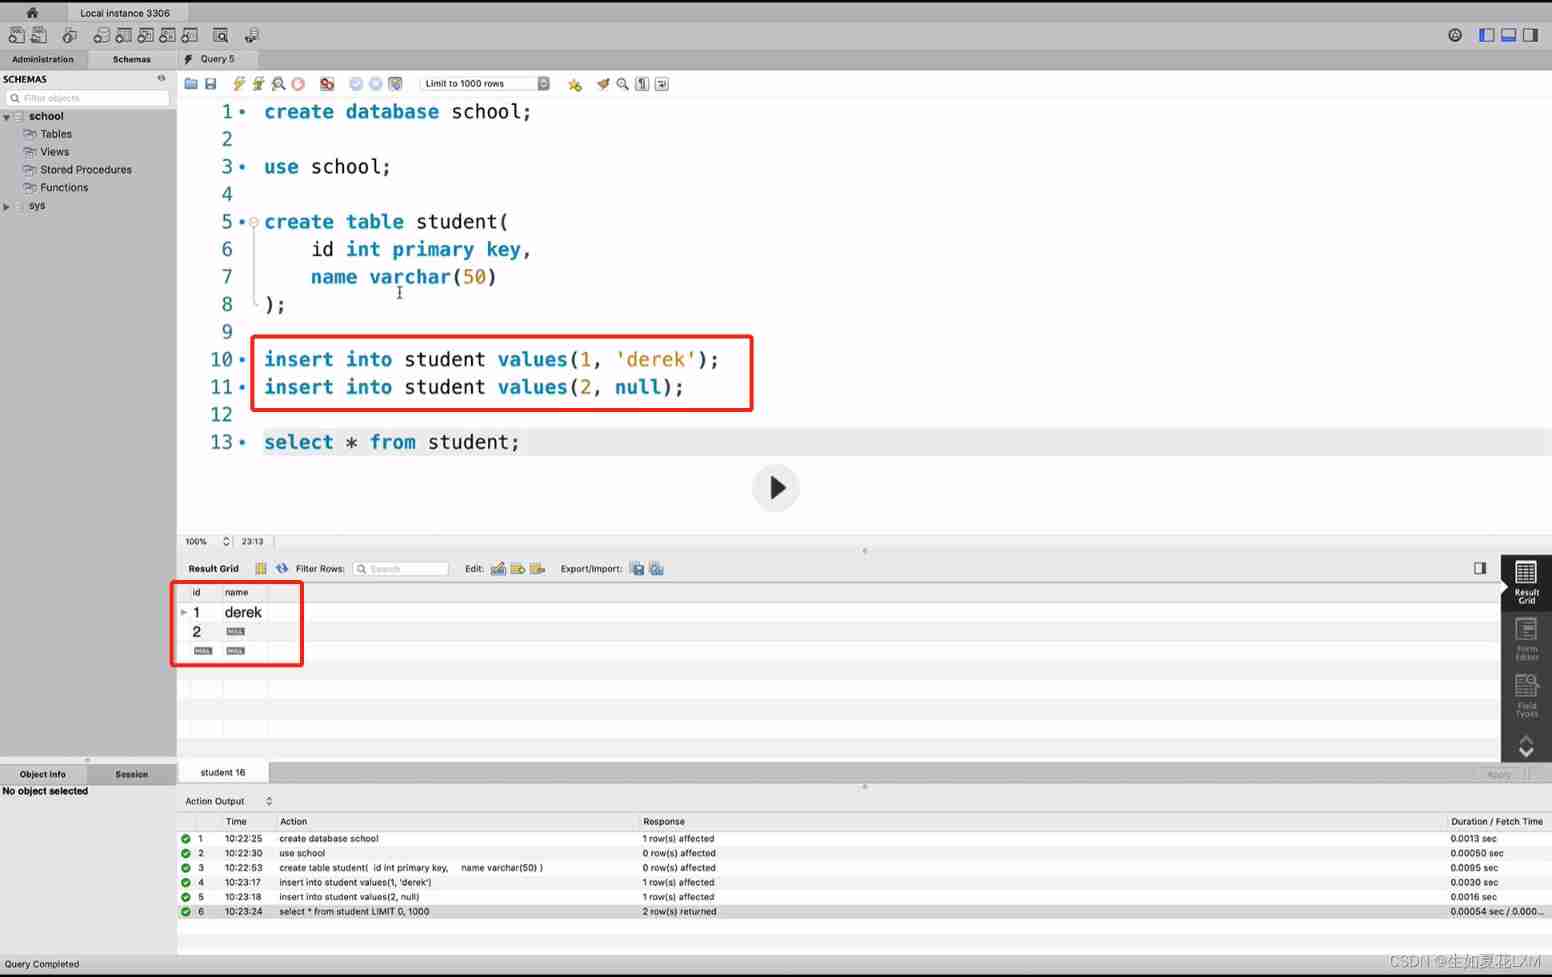Open a script file in the query editor
Image resolution: width=1552 pixels, height=977 pixels.
[191, 84]
